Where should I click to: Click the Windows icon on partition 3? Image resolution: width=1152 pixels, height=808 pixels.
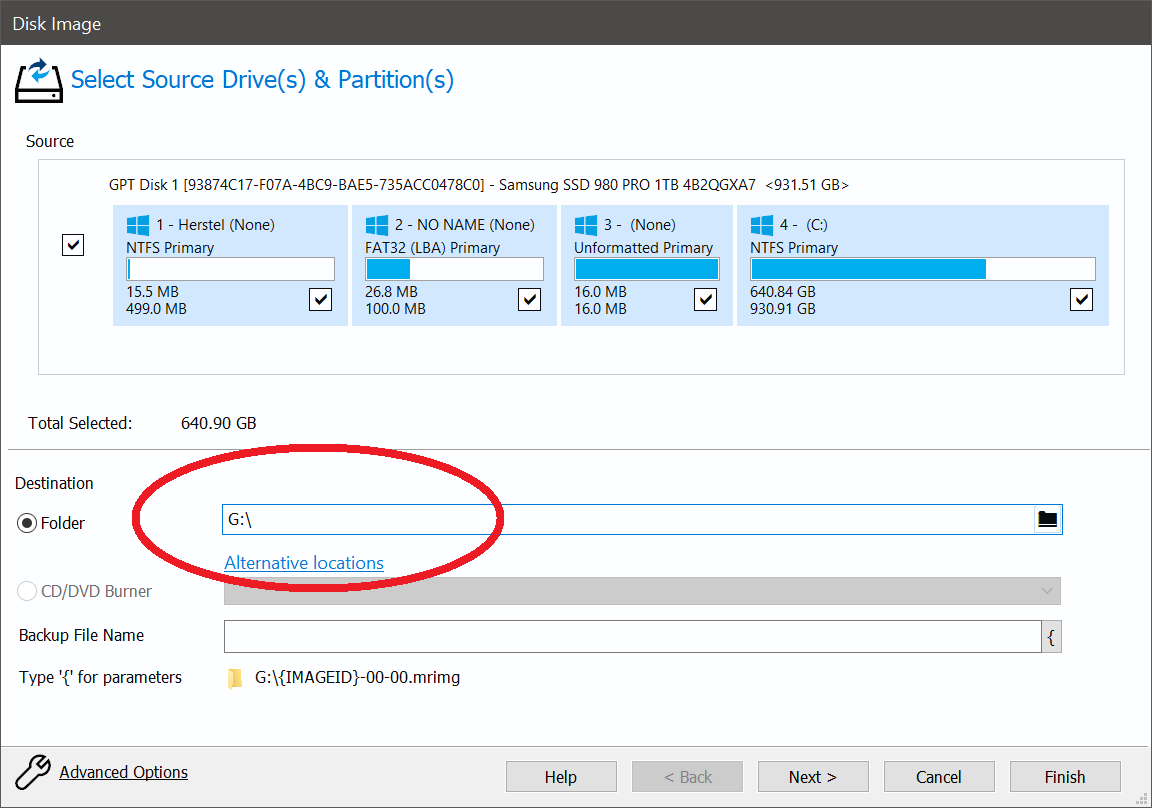click(x=585, y=225)
